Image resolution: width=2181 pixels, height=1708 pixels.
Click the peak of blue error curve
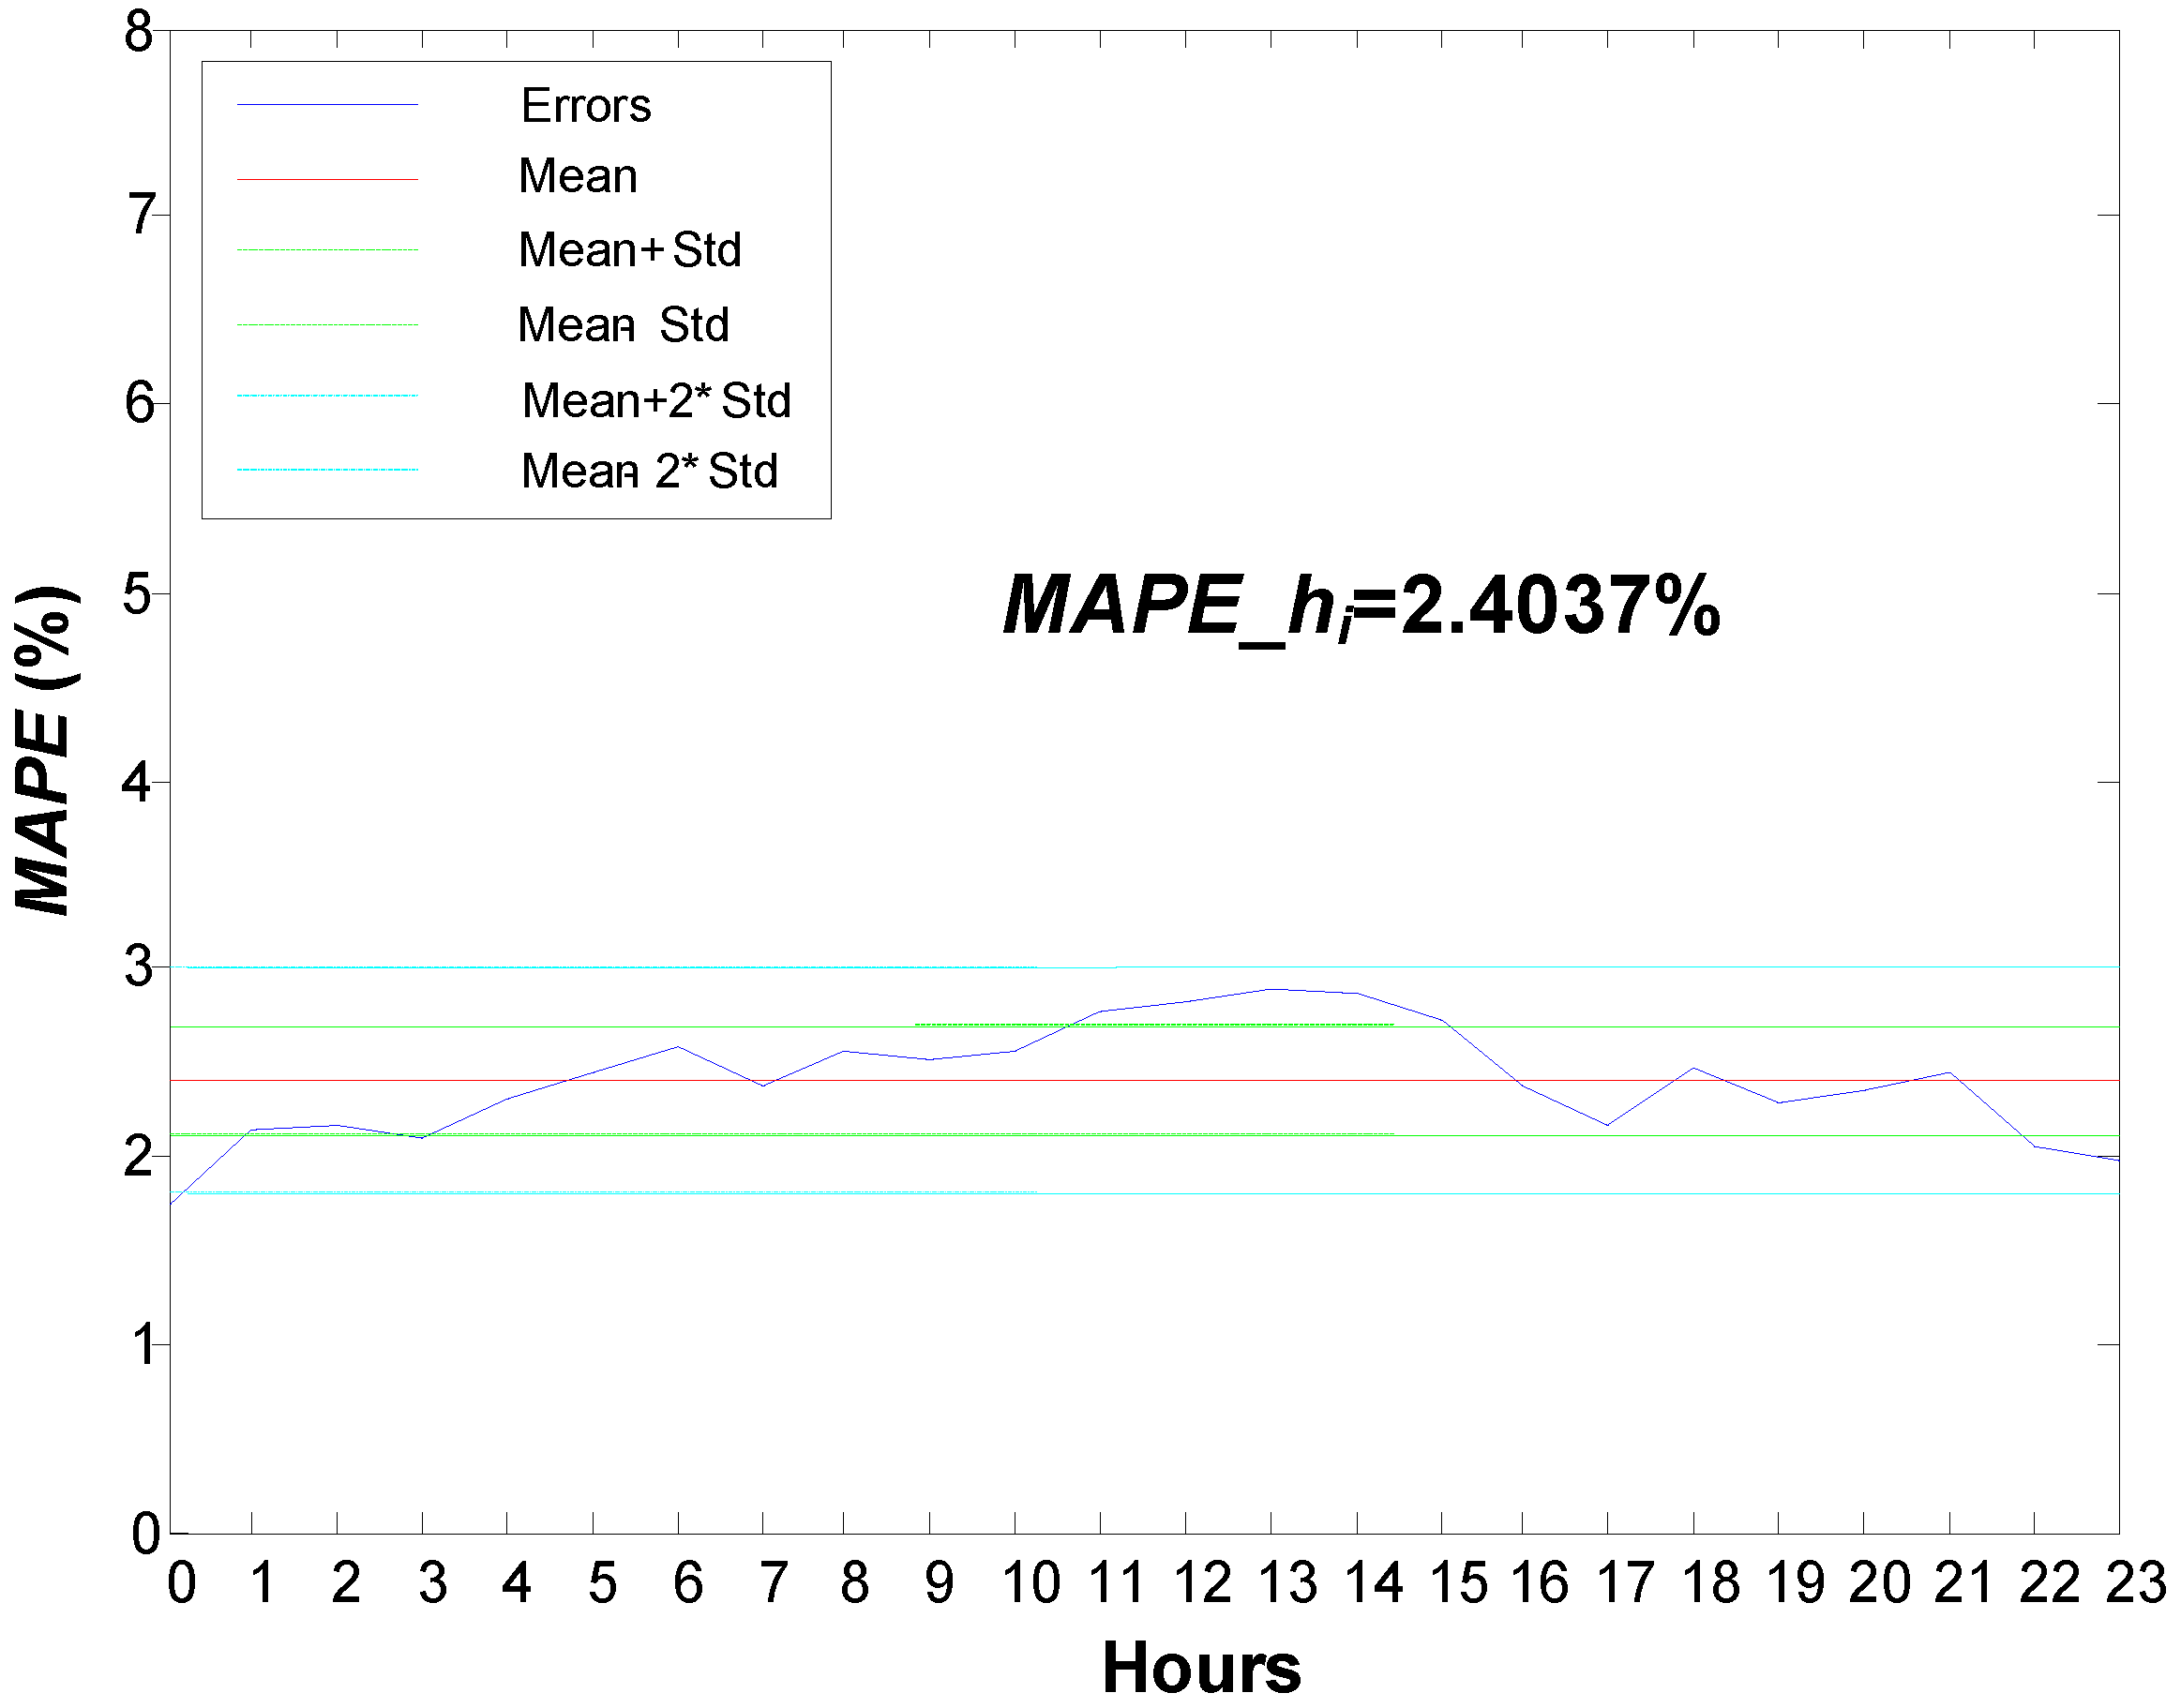[x=1272, y=989]
